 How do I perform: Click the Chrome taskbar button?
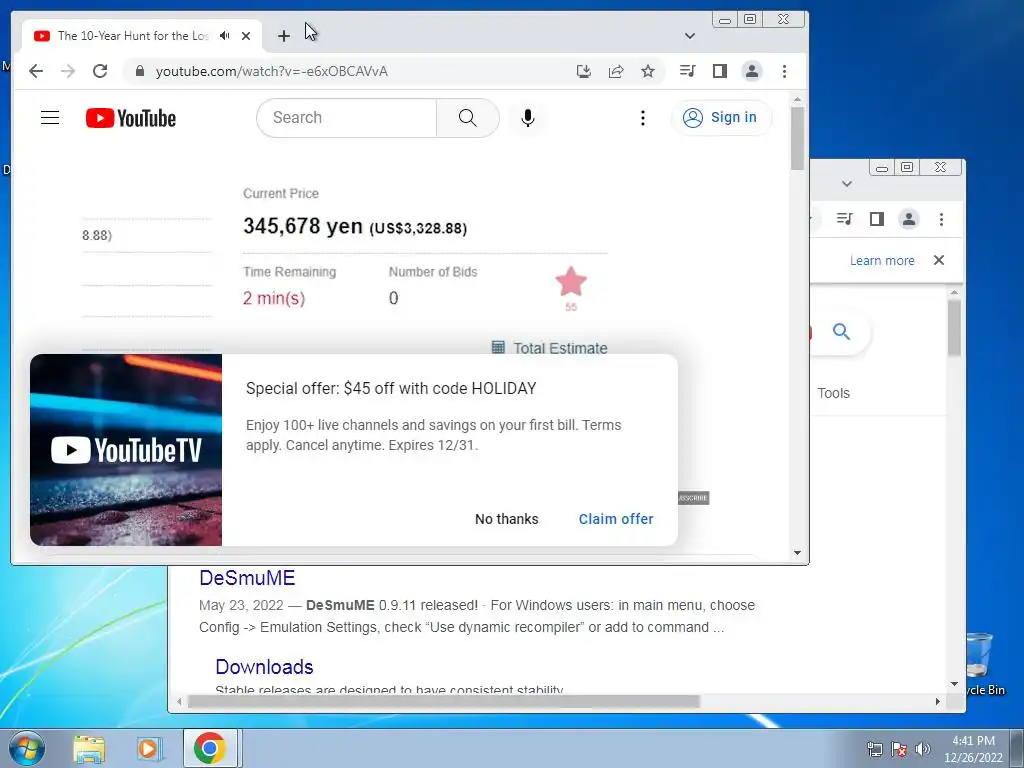tap(210, 748)
